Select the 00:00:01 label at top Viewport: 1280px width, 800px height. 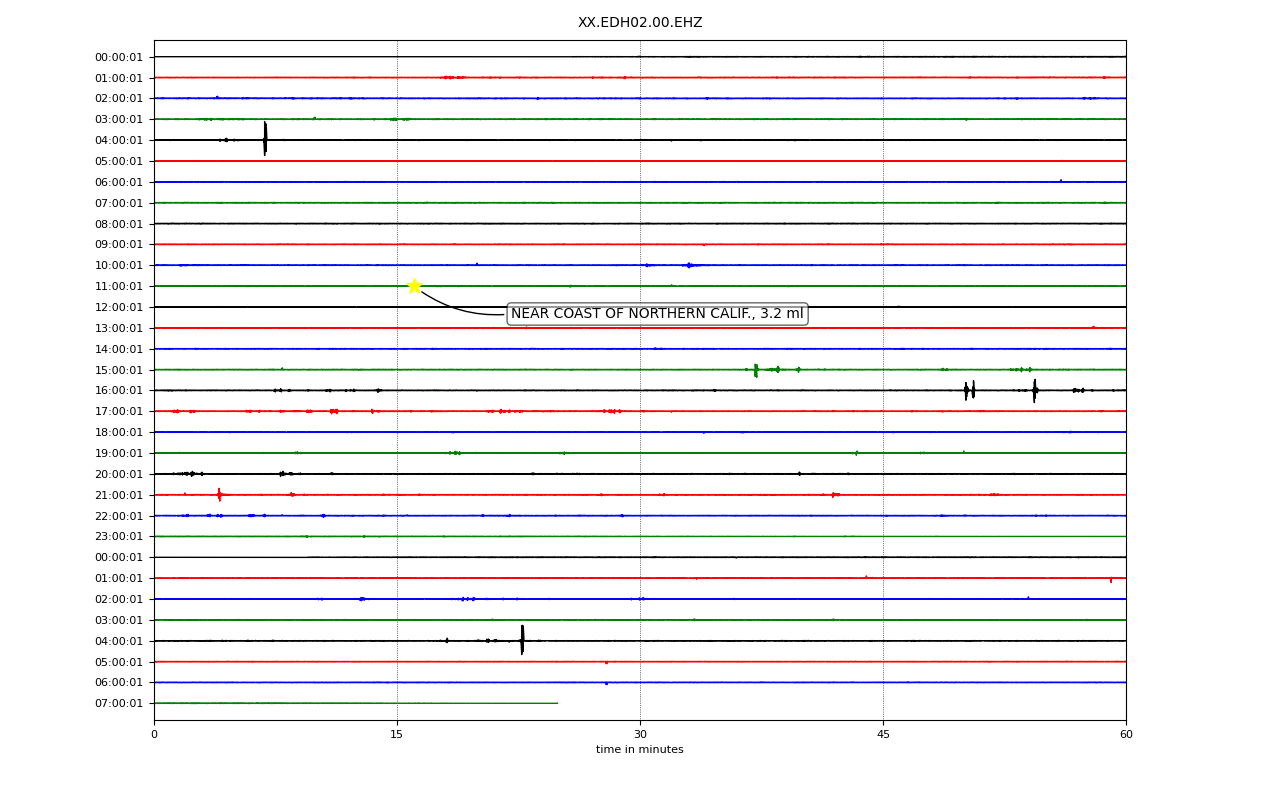pyautogui.click(x=119, y=57)
